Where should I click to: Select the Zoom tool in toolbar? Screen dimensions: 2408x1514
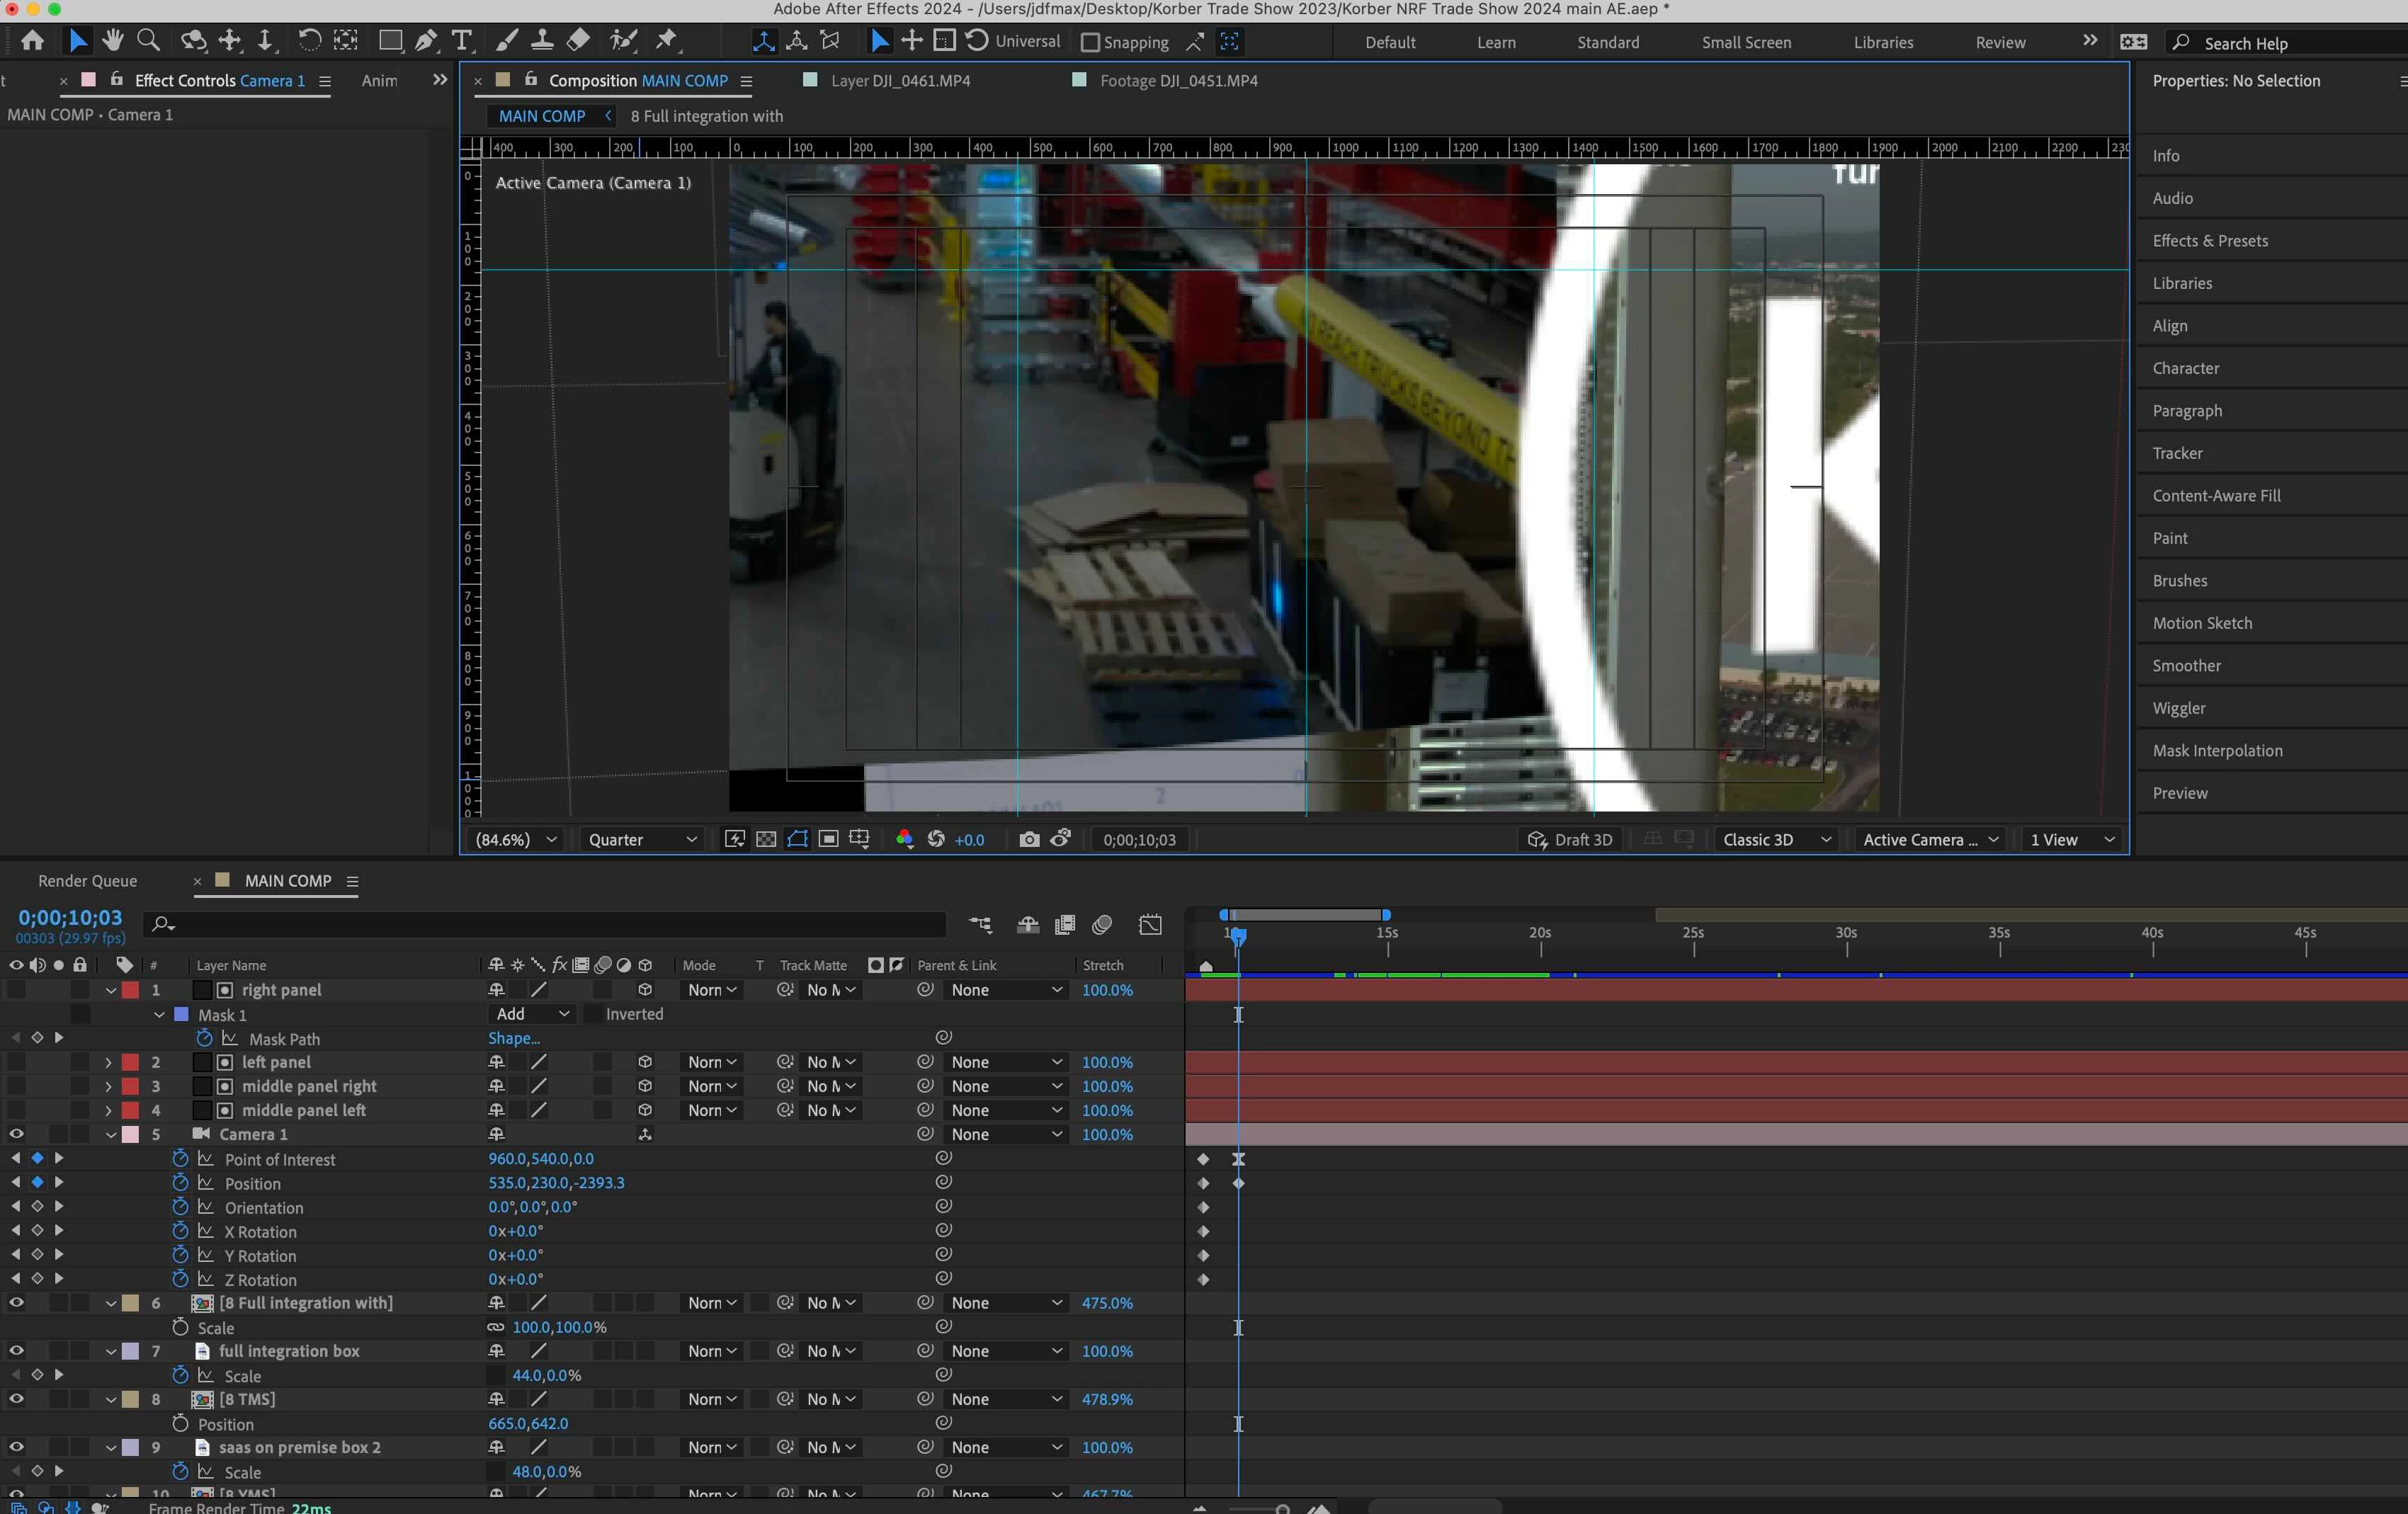coord(148,41)
